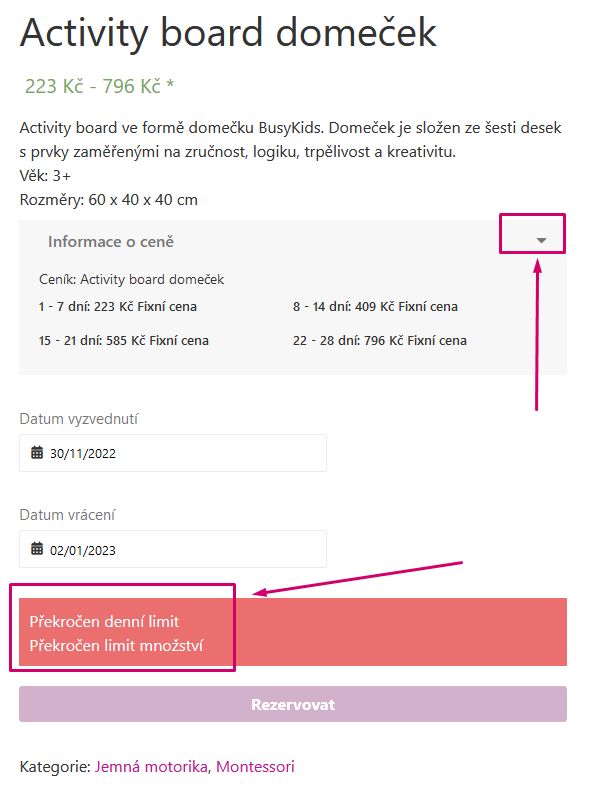This screenshot has width=614, height=802.
Task: Select the 22 - 28 dní price entry
Action: pyautogui.click(x=379, y=340)
